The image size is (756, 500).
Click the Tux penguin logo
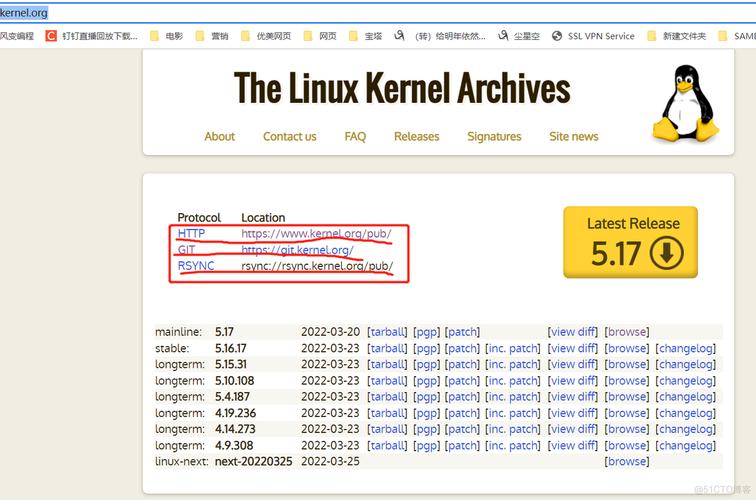[x=686, y=104]
